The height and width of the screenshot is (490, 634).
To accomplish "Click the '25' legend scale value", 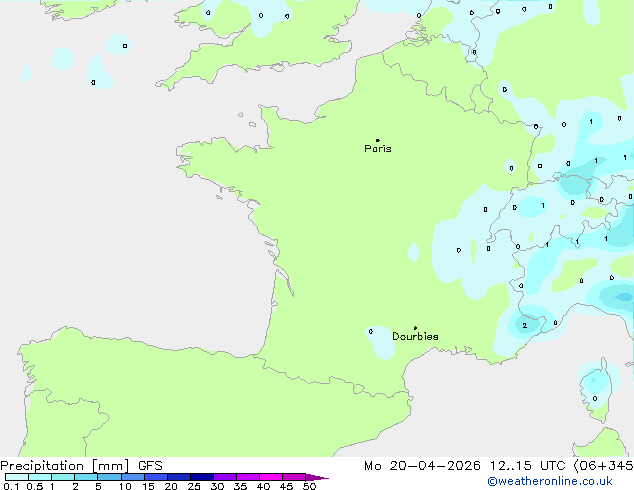I will (194, 486).
